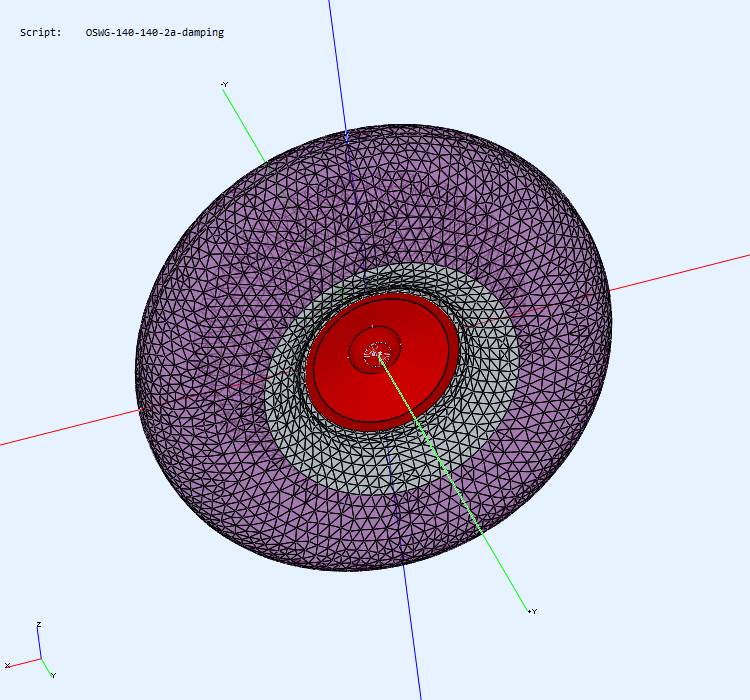Viewport: 750px width, 700px height.
Task: Select the Z label on the orientation triad
Action: (x=39, y=624)
